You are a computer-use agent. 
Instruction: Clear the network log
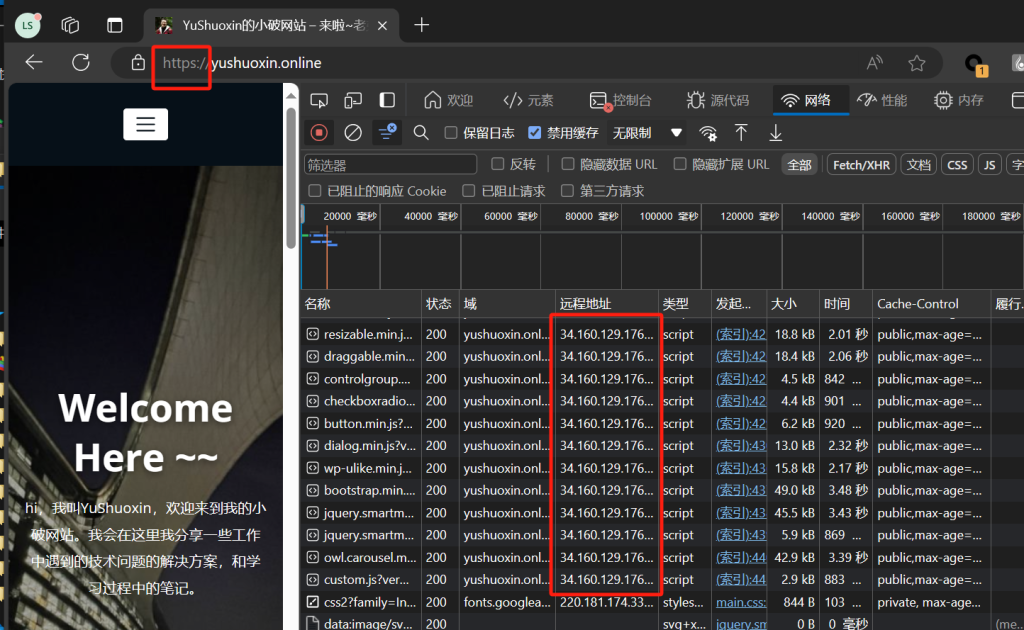352,132
